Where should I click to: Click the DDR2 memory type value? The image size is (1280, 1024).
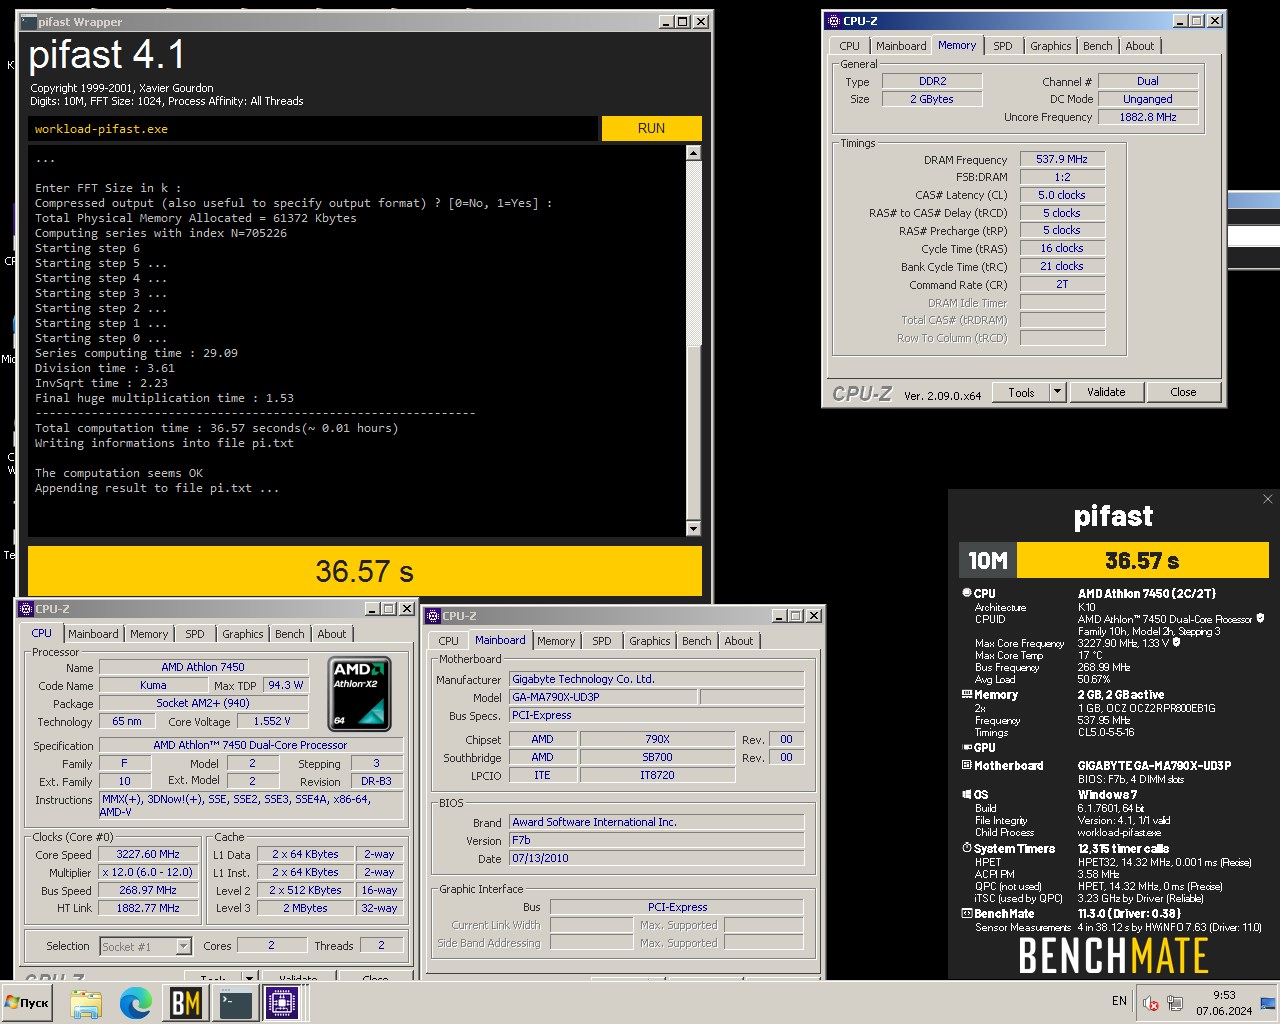932,81
